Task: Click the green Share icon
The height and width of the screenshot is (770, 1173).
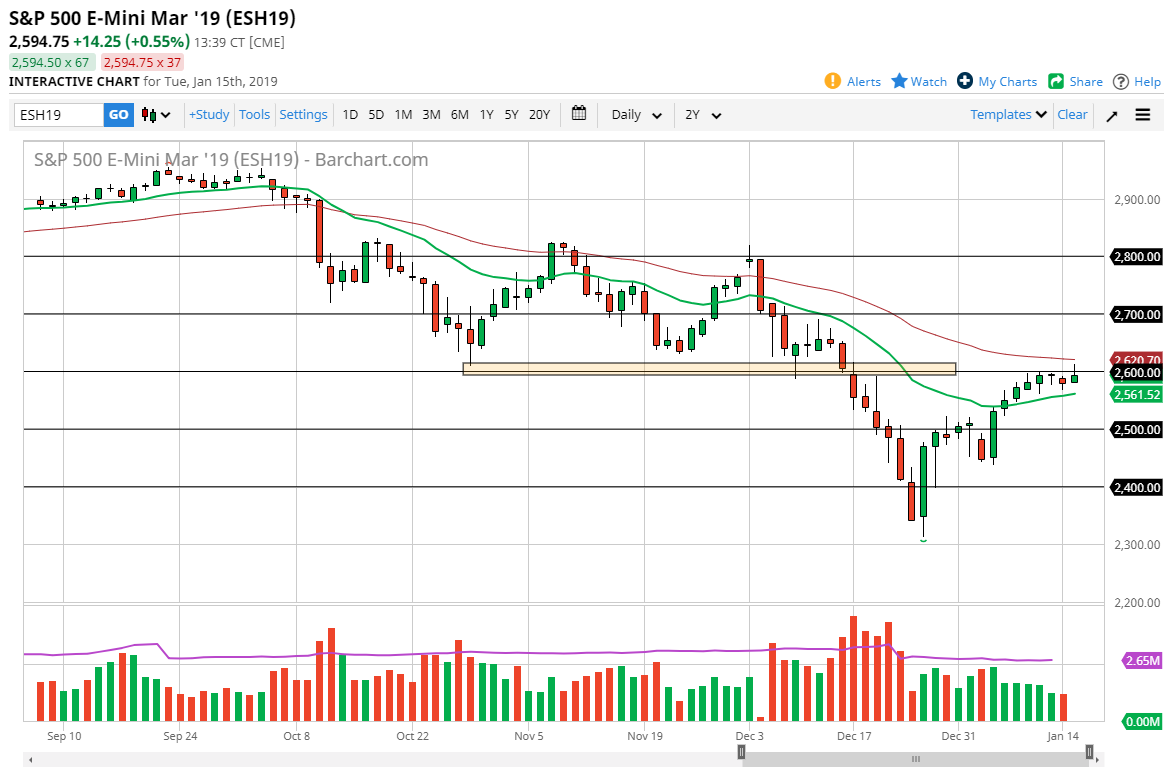Action: pyautogui.click(x=1056, y=81)
